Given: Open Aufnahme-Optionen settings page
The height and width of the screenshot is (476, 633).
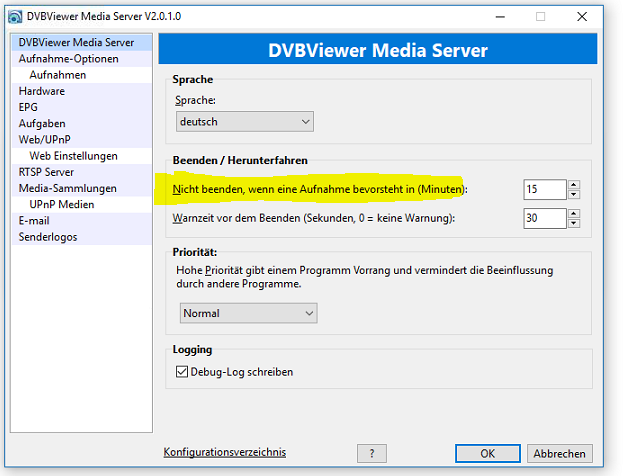Looking at the screenshot, I should pyautogui.click(x=82, y=59).
